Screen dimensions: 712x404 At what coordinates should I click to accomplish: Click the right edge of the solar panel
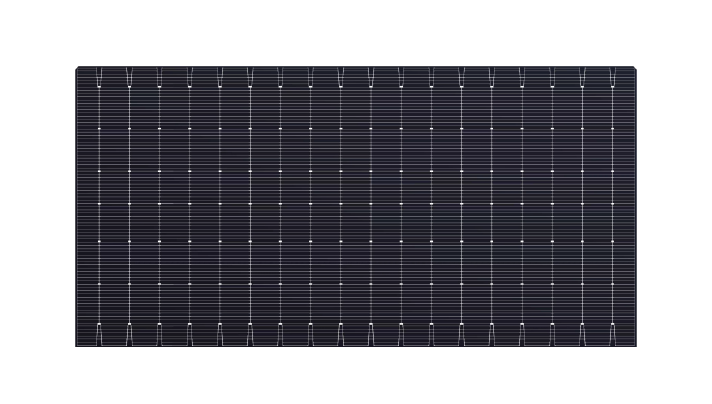[634, 207]
